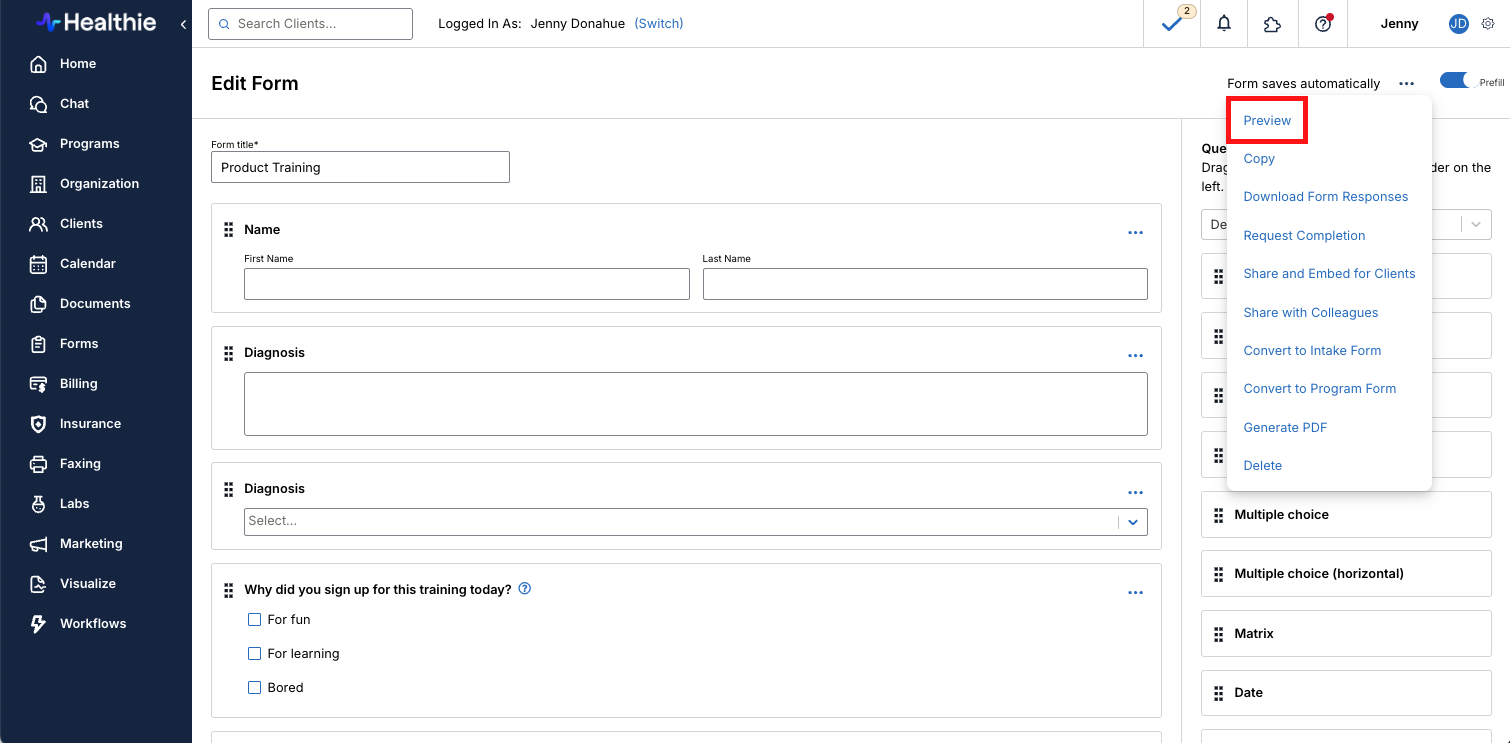Click the form actions three-dot menu
The image size is (1510, 743).
[x=1407, y=84]
